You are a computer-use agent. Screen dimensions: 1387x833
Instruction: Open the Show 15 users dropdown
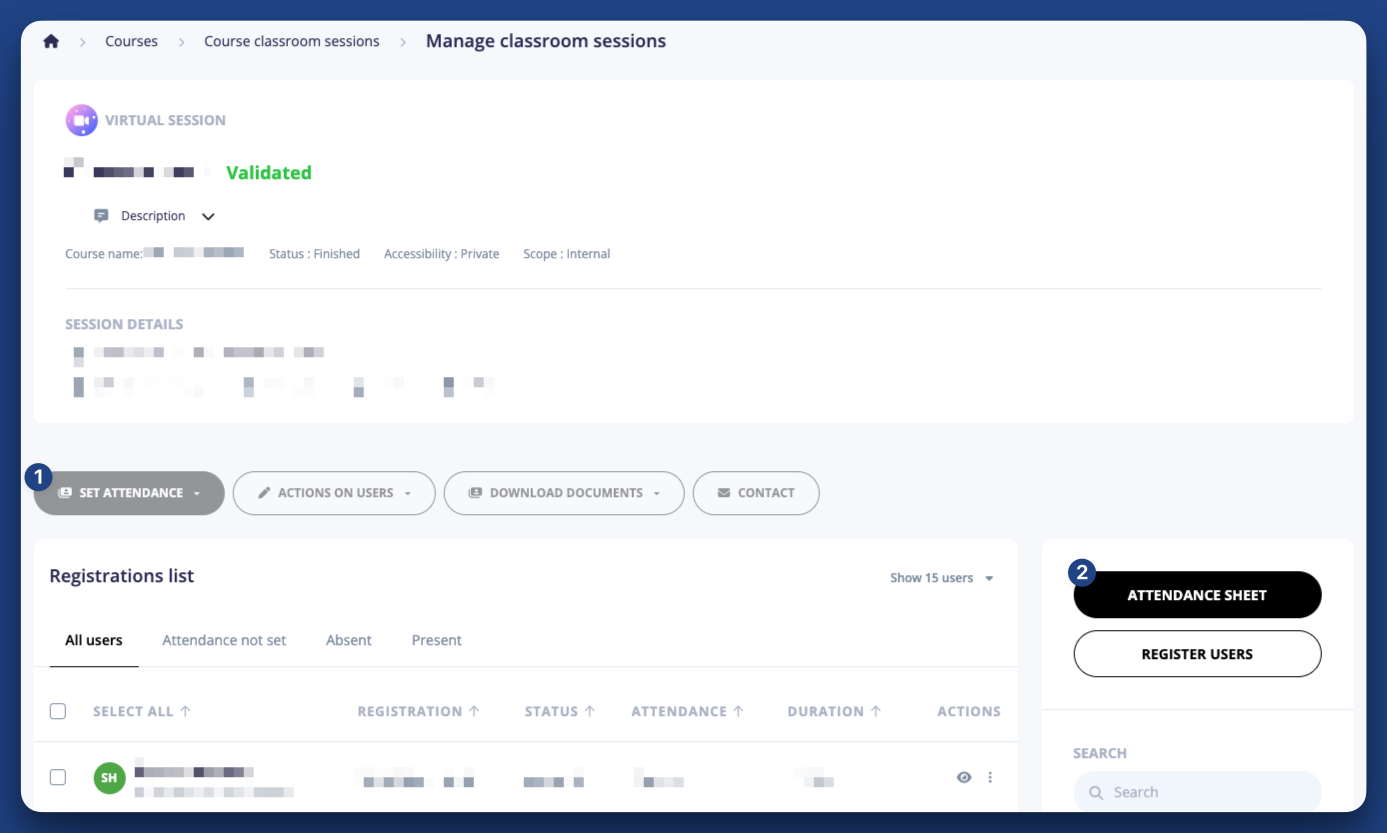tap(941, 578)
